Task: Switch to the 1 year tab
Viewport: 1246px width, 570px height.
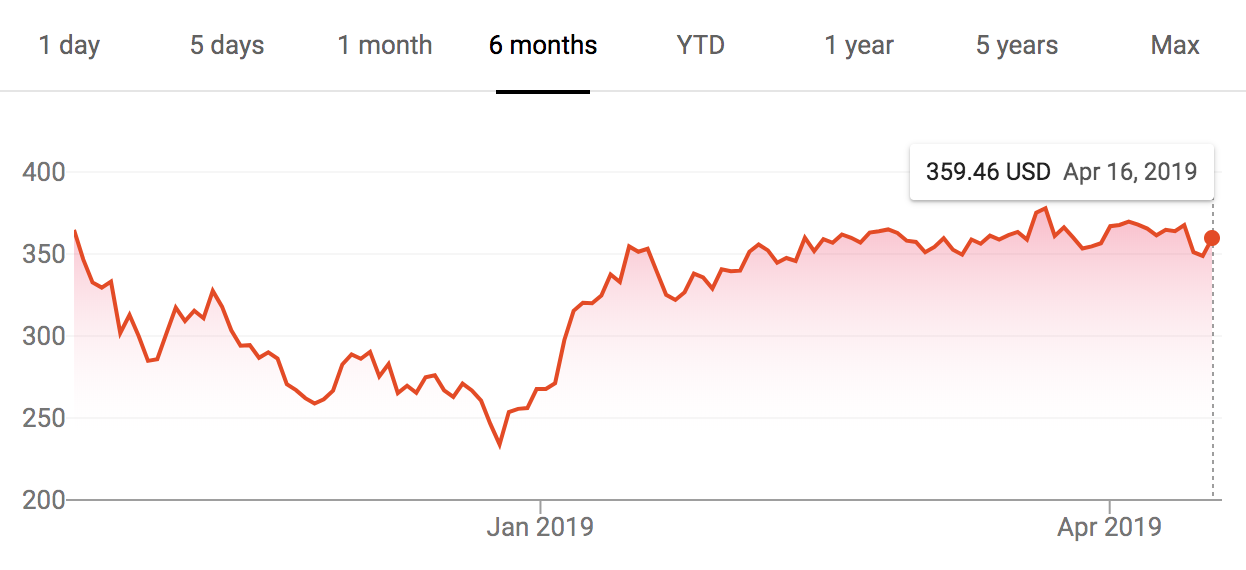Action: pyautogui.click(x=859, y=45)
